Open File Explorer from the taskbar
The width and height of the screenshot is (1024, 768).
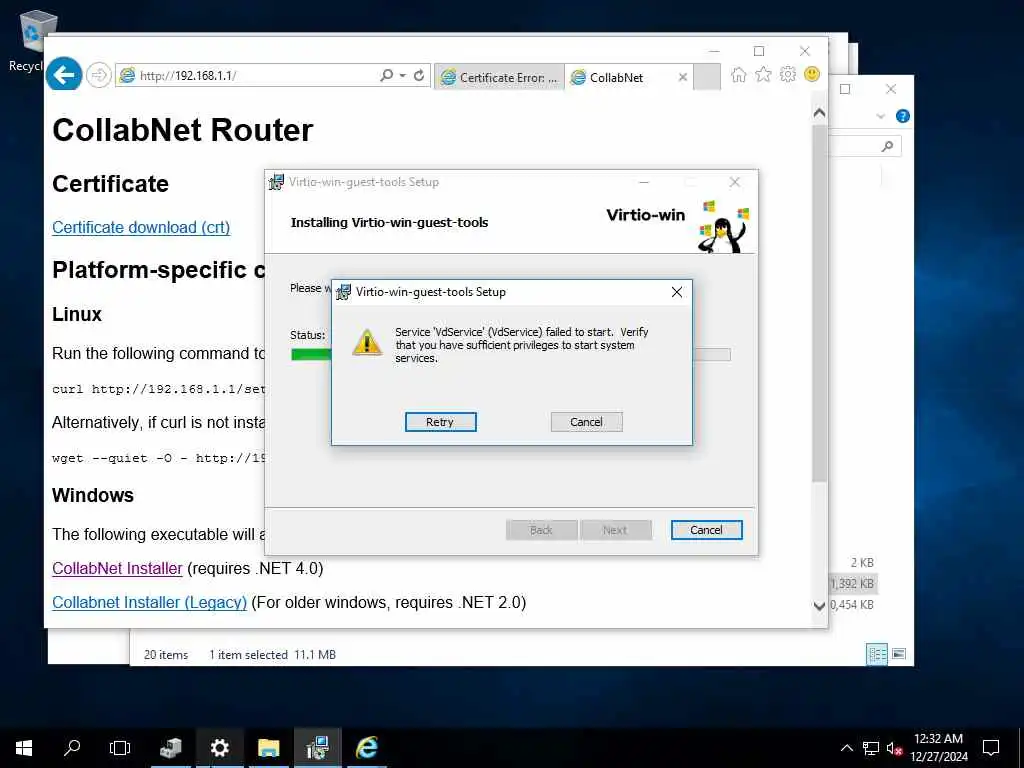pyautogui.click(x=268, y=748)
